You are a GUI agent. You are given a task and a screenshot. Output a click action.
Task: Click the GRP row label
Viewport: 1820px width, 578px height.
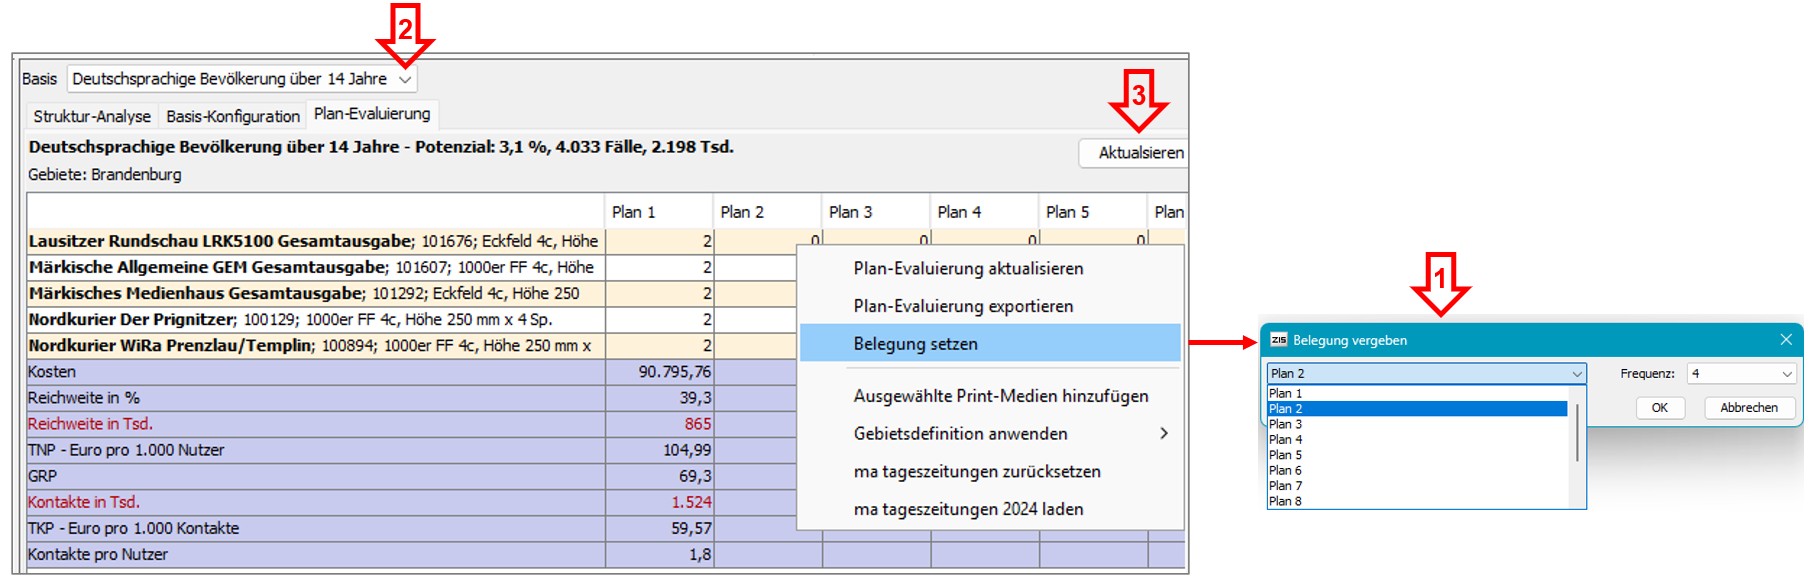[43, 476]
